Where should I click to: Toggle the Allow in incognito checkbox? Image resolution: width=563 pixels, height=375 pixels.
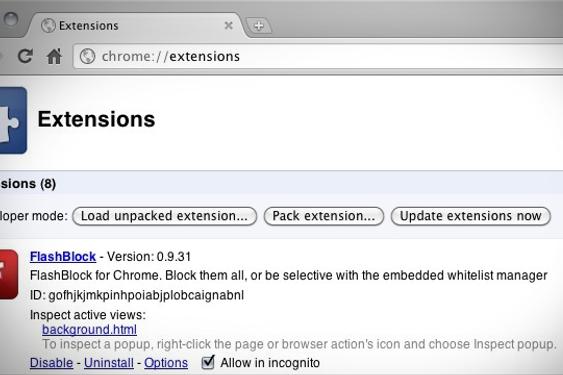point(208,362)
